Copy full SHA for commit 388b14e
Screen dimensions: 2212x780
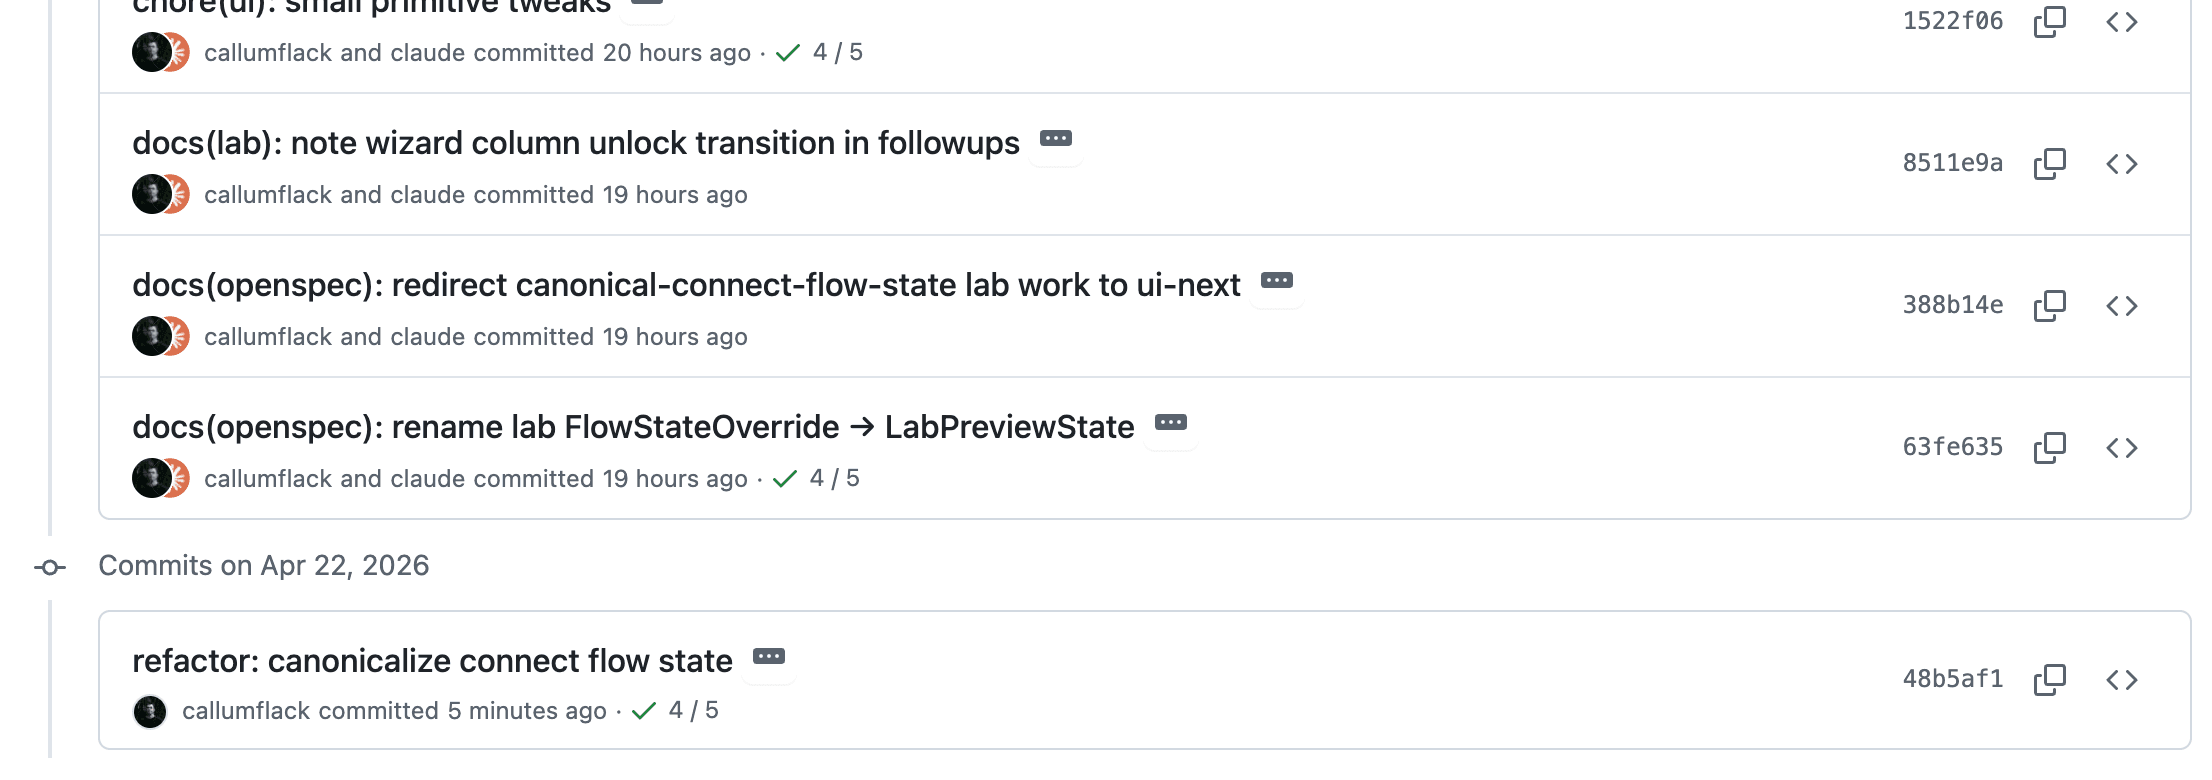pos(2049,305)
